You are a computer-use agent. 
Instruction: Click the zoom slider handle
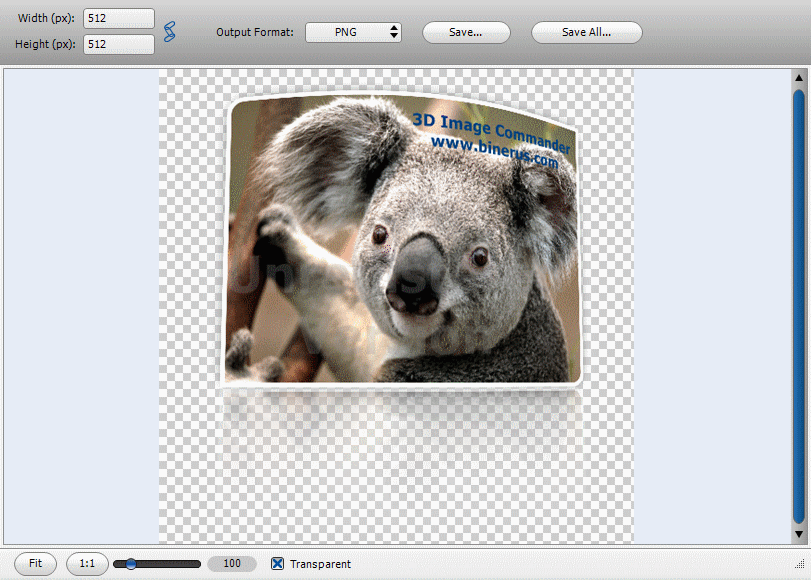(131, 563)
